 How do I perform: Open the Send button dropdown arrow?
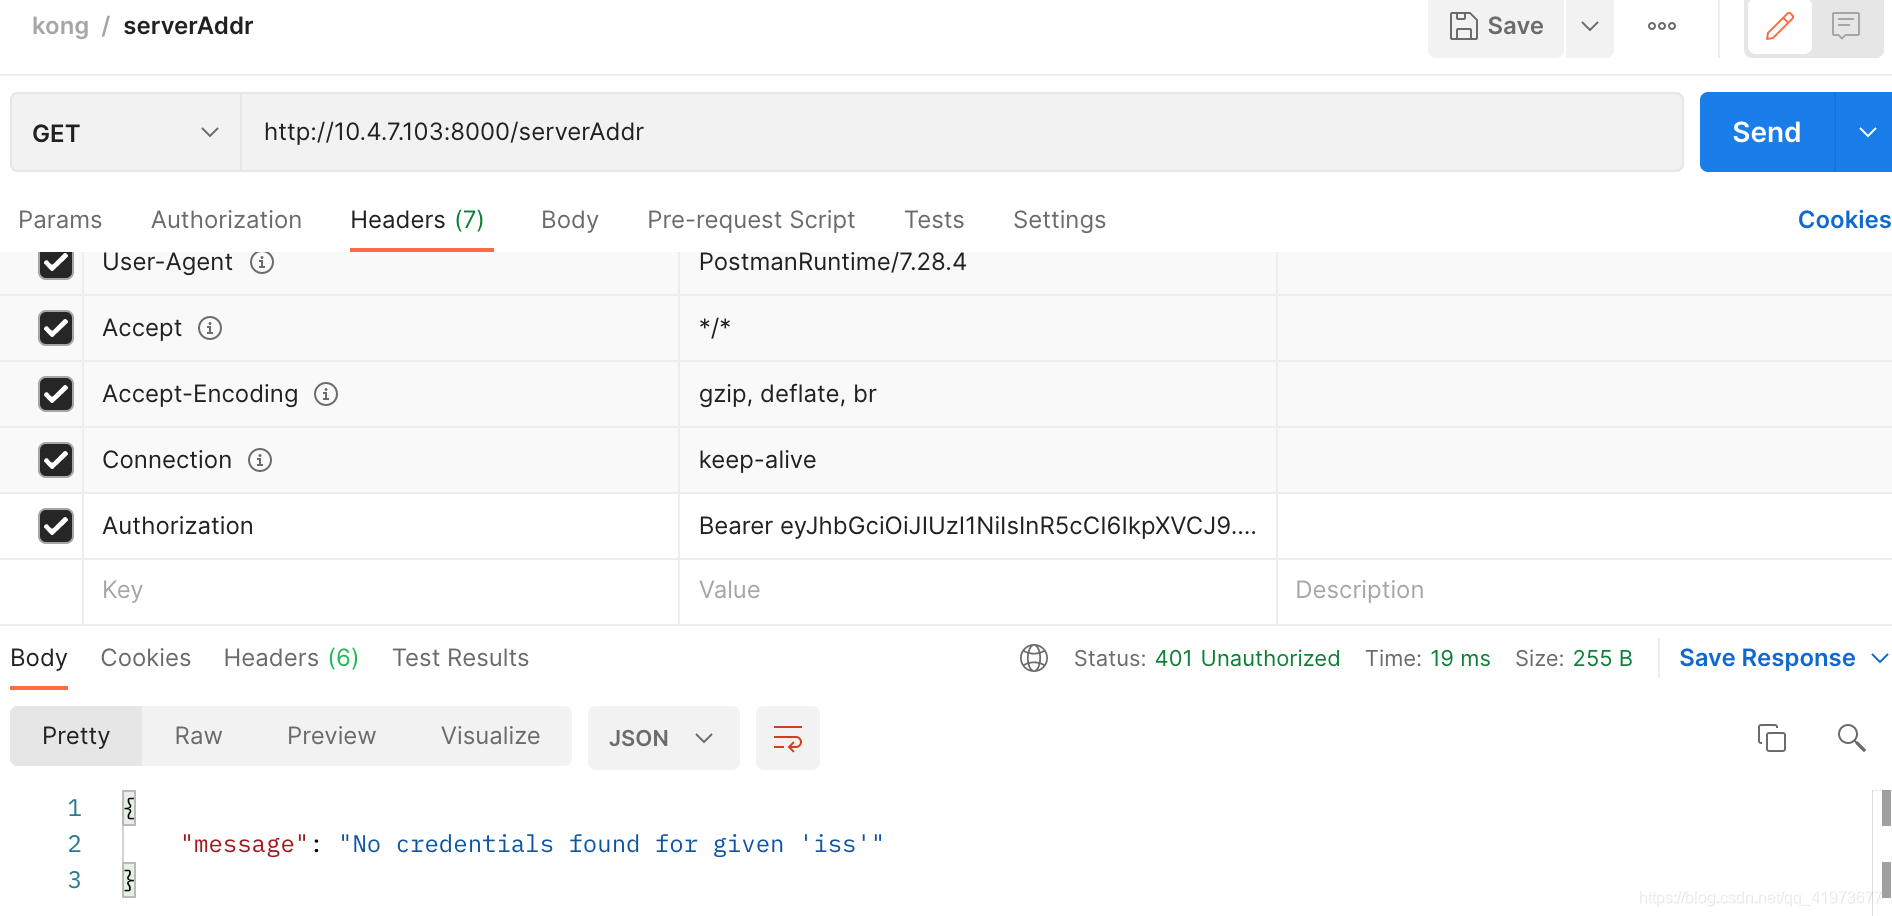[x=1866, y=133]
